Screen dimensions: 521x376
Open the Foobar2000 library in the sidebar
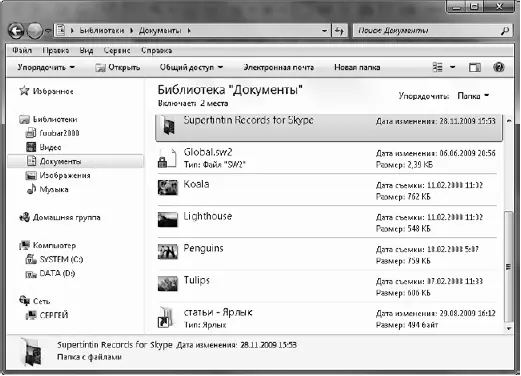[x=59, y=133]
